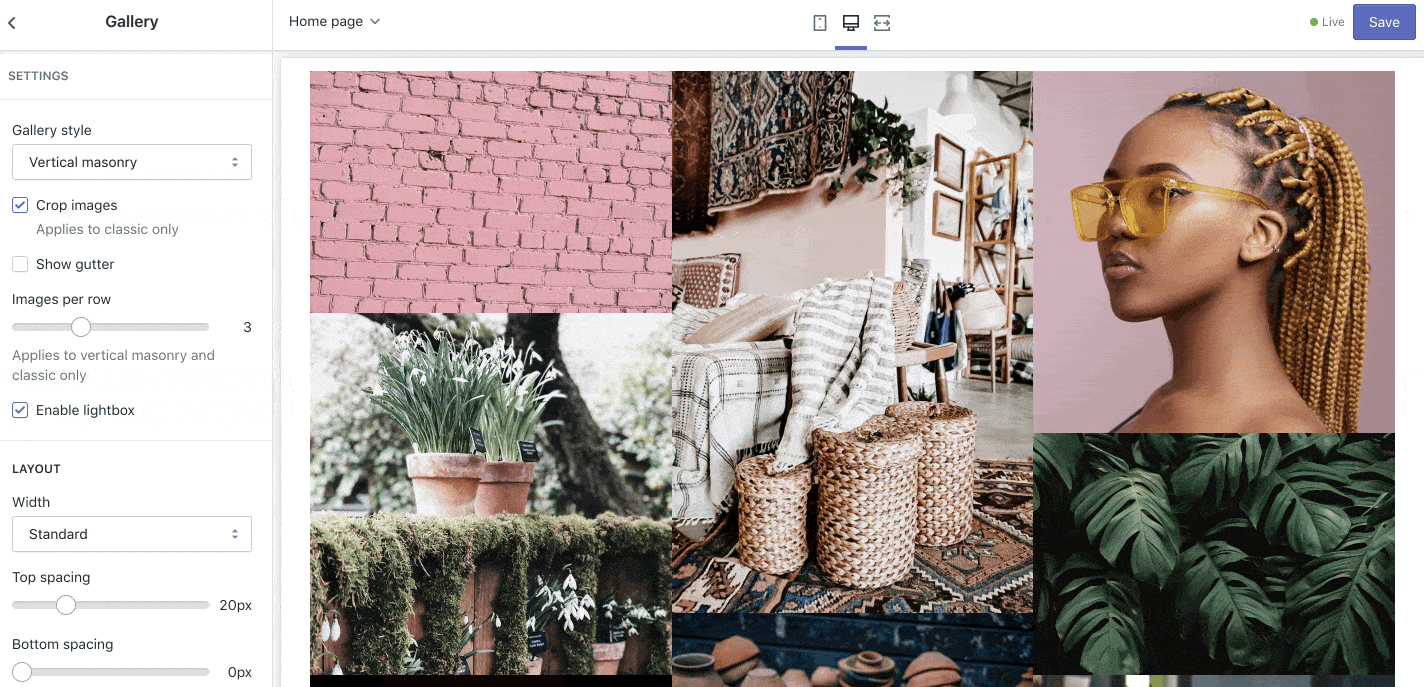Click the Bottom spacing slider handle
This screenshot has width=1424, height=687.
pos(22,672)
